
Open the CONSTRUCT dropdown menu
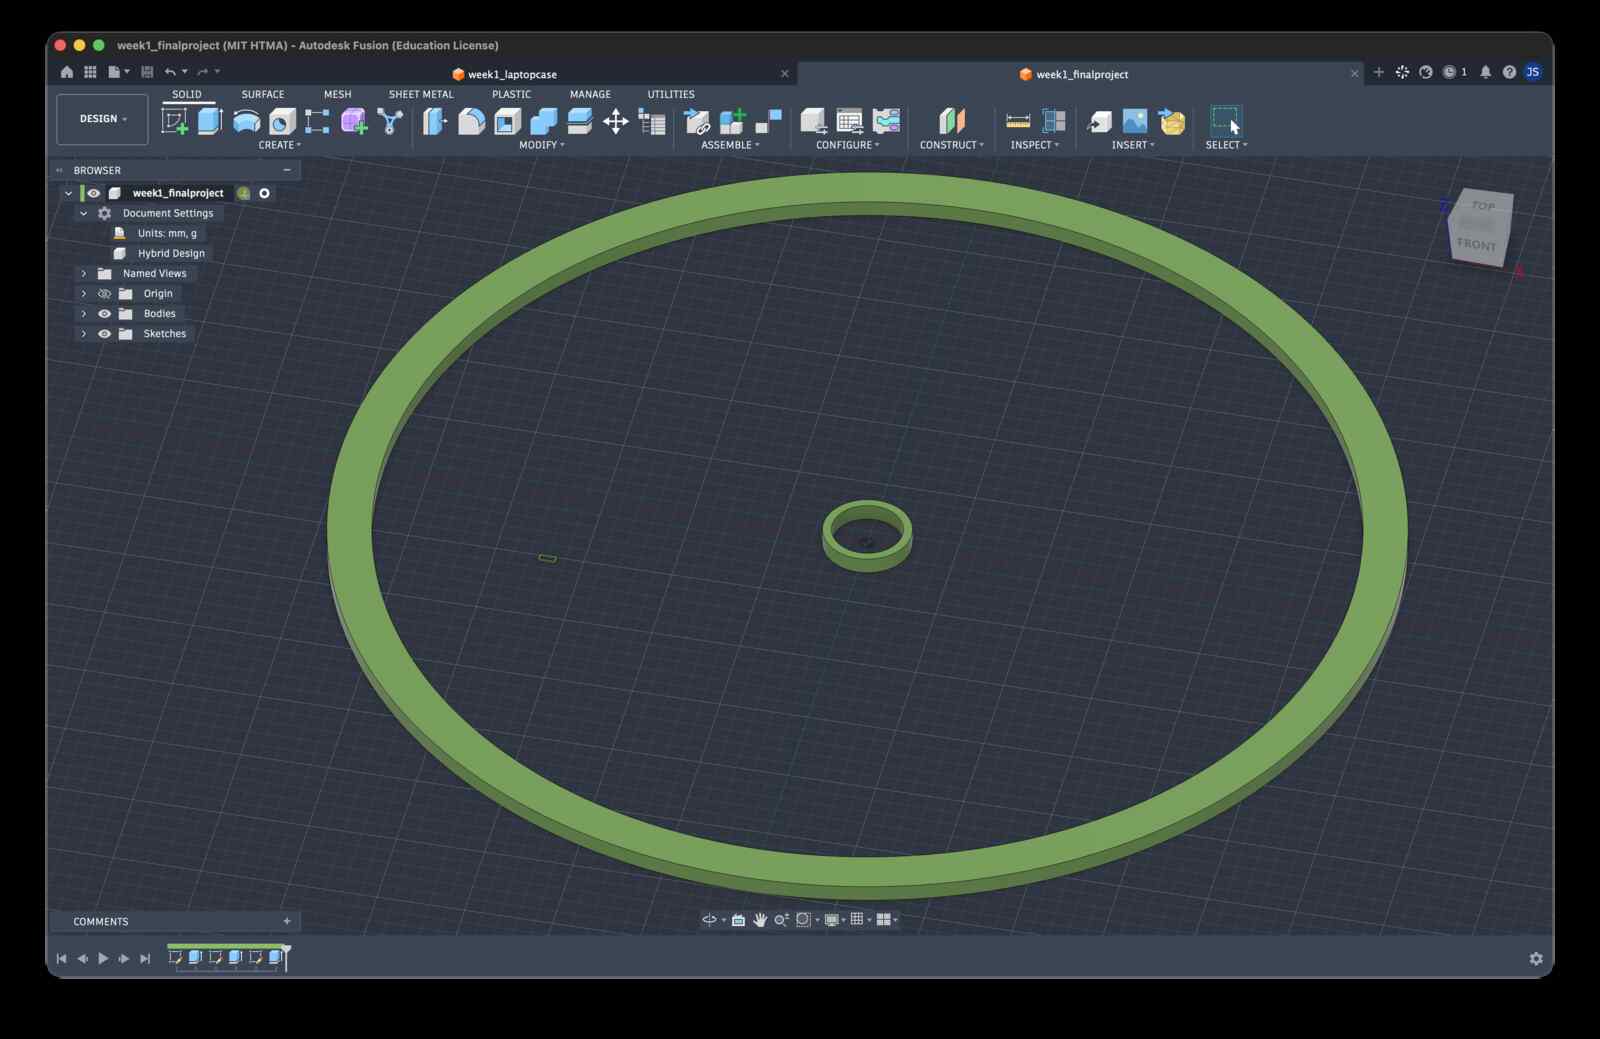click(952, 145)
